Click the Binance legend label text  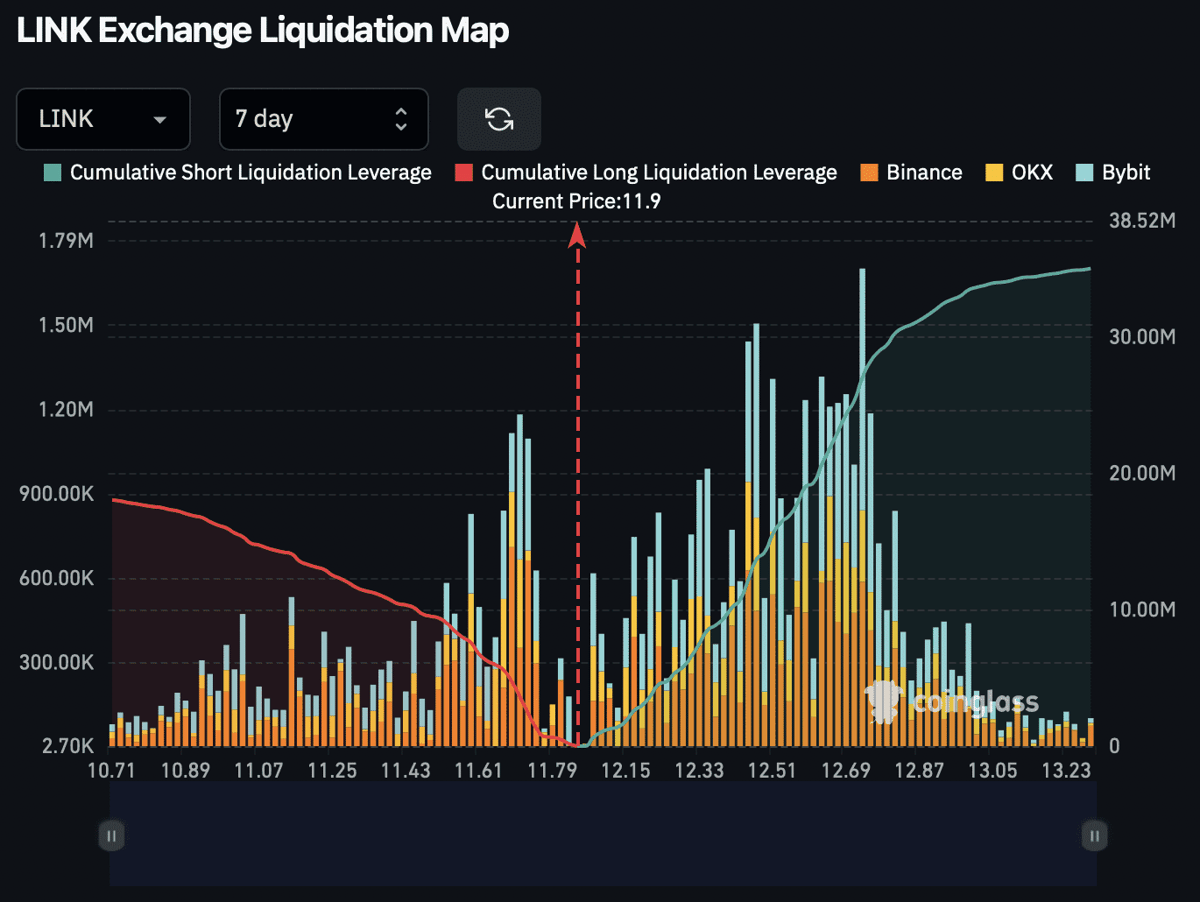(x=924, y=172)
